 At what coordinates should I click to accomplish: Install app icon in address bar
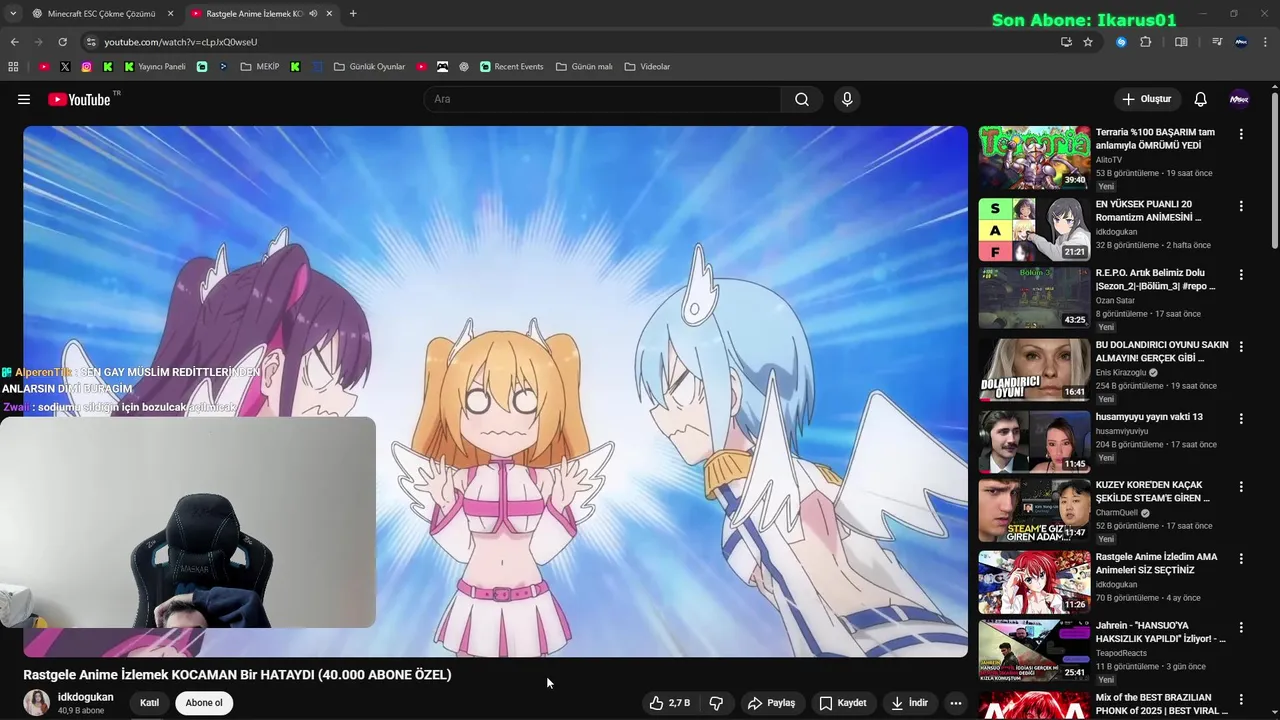[1066, 42]
